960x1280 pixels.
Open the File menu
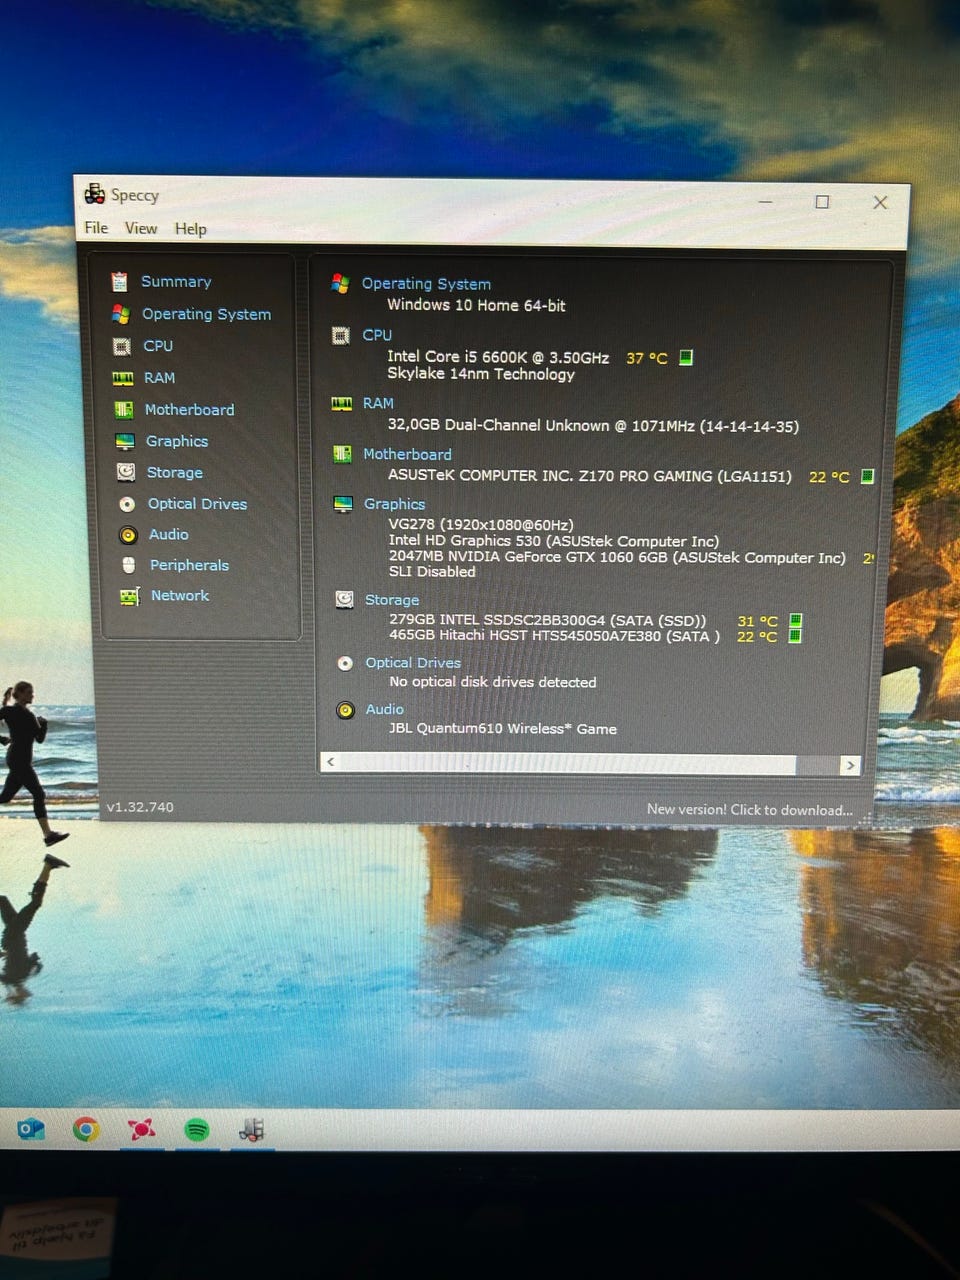point(96,228)
